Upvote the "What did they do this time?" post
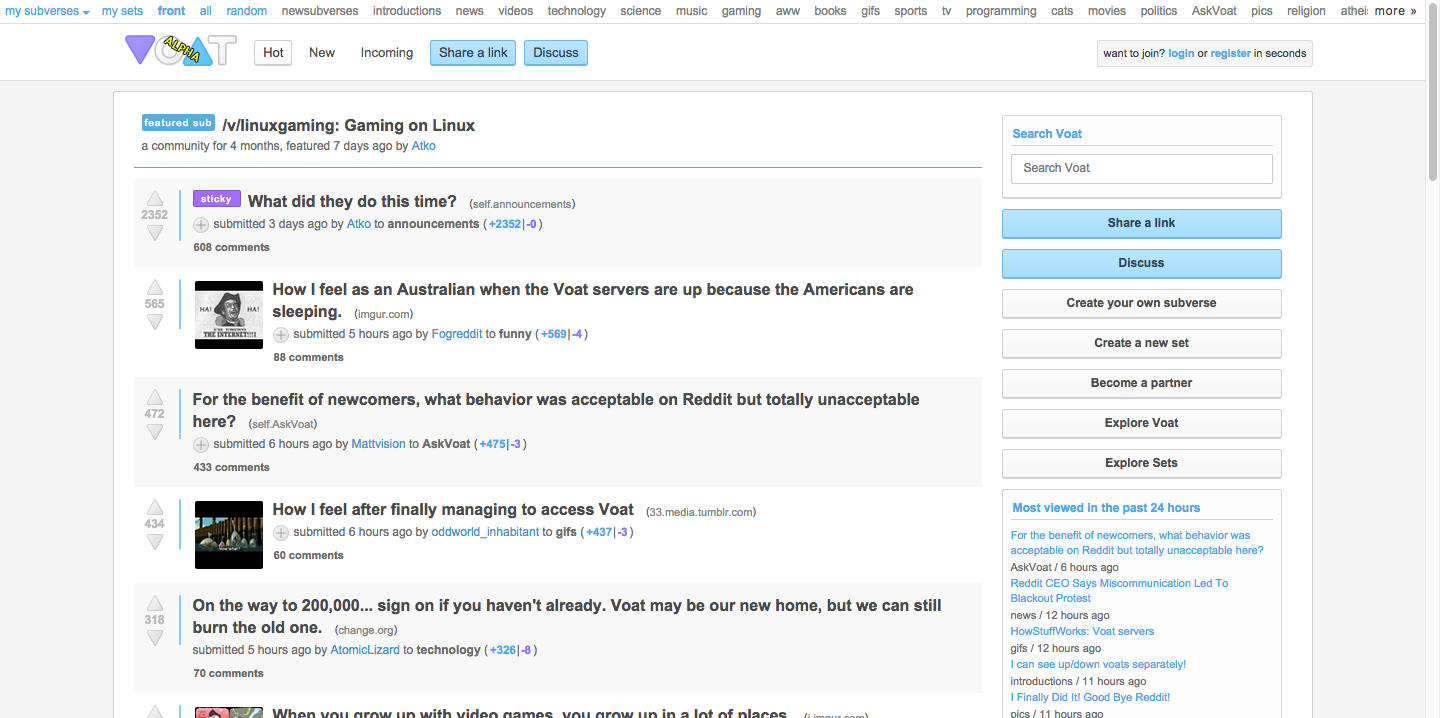The width and height of the screenshot is (1440, 718). pyautogui.click(x=155, y=198)
